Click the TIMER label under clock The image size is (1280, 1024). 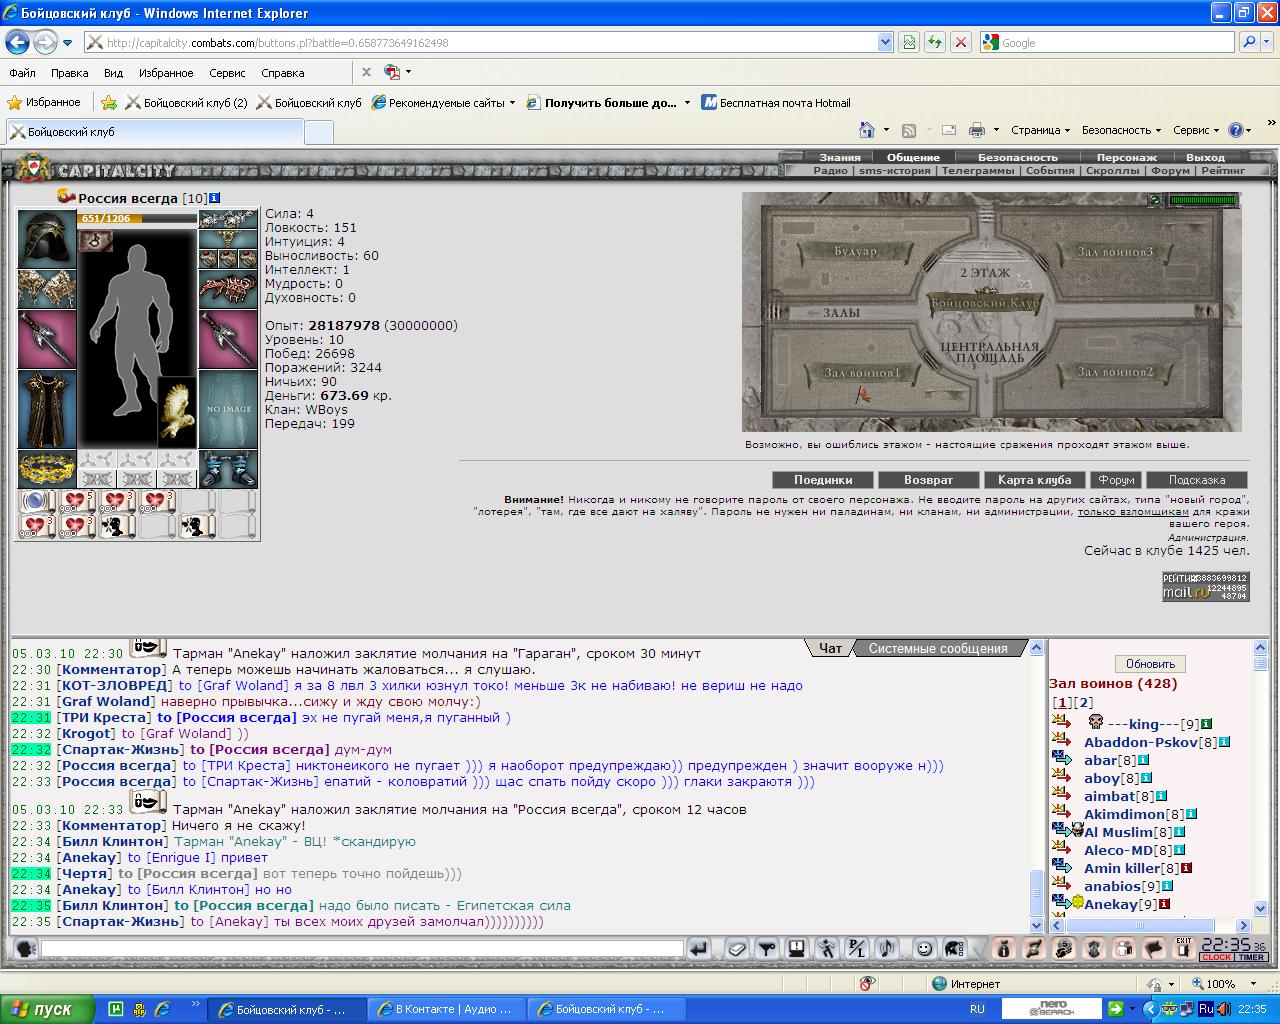(x=1252, y=957)
